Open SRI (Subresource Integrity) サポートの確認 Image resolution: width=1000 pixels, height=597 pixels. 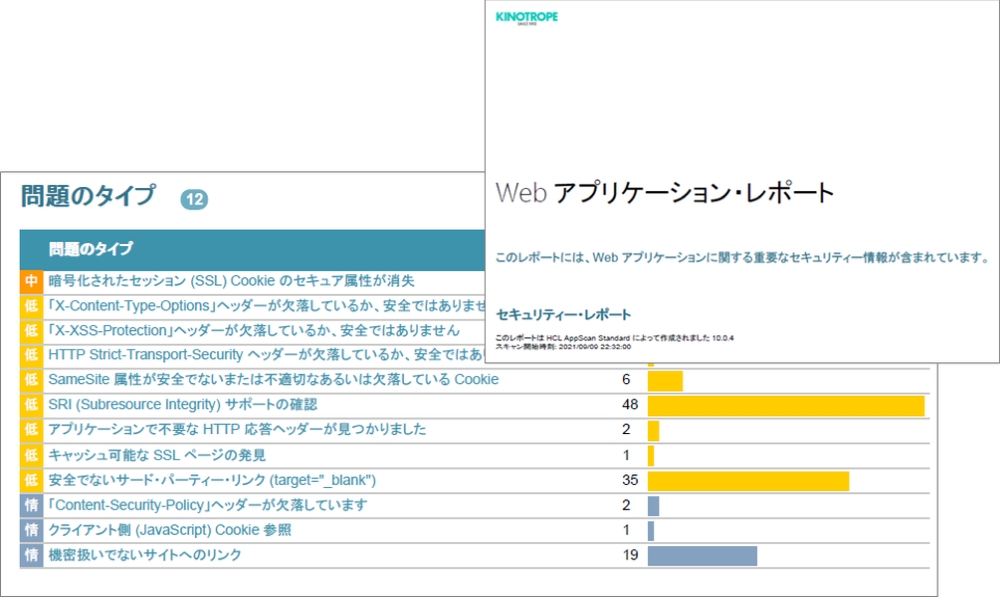pyautogui.click(x=182, y=405)
